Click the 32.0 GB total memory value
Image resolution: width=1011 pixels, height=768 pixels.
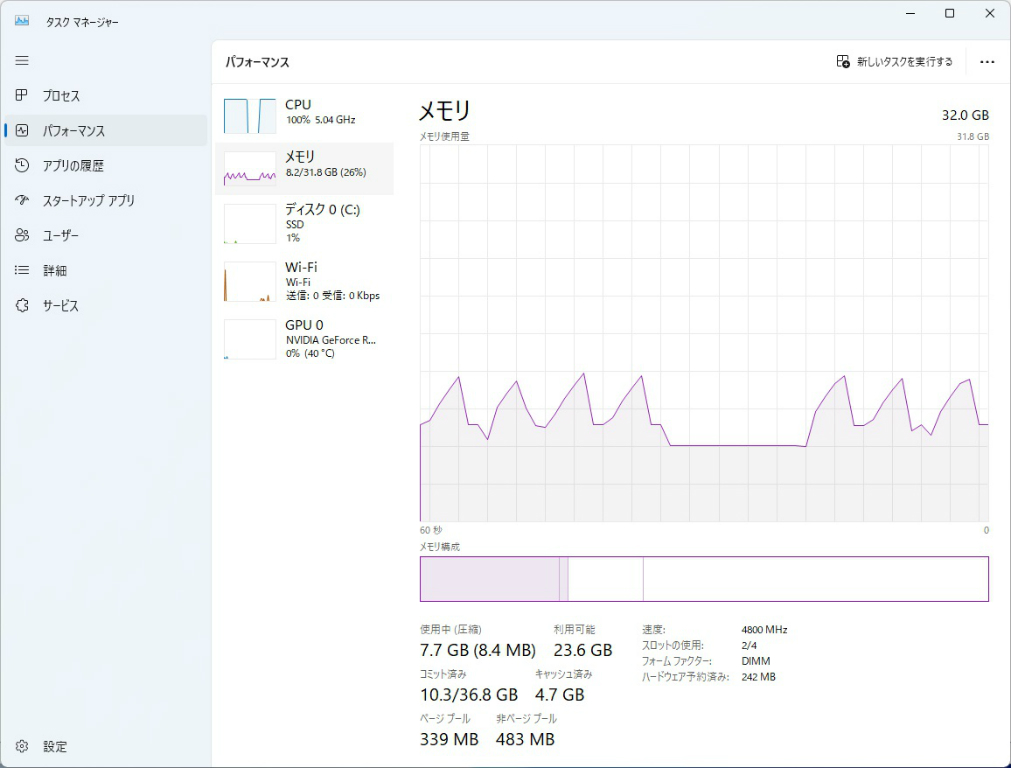pos(965,115)
